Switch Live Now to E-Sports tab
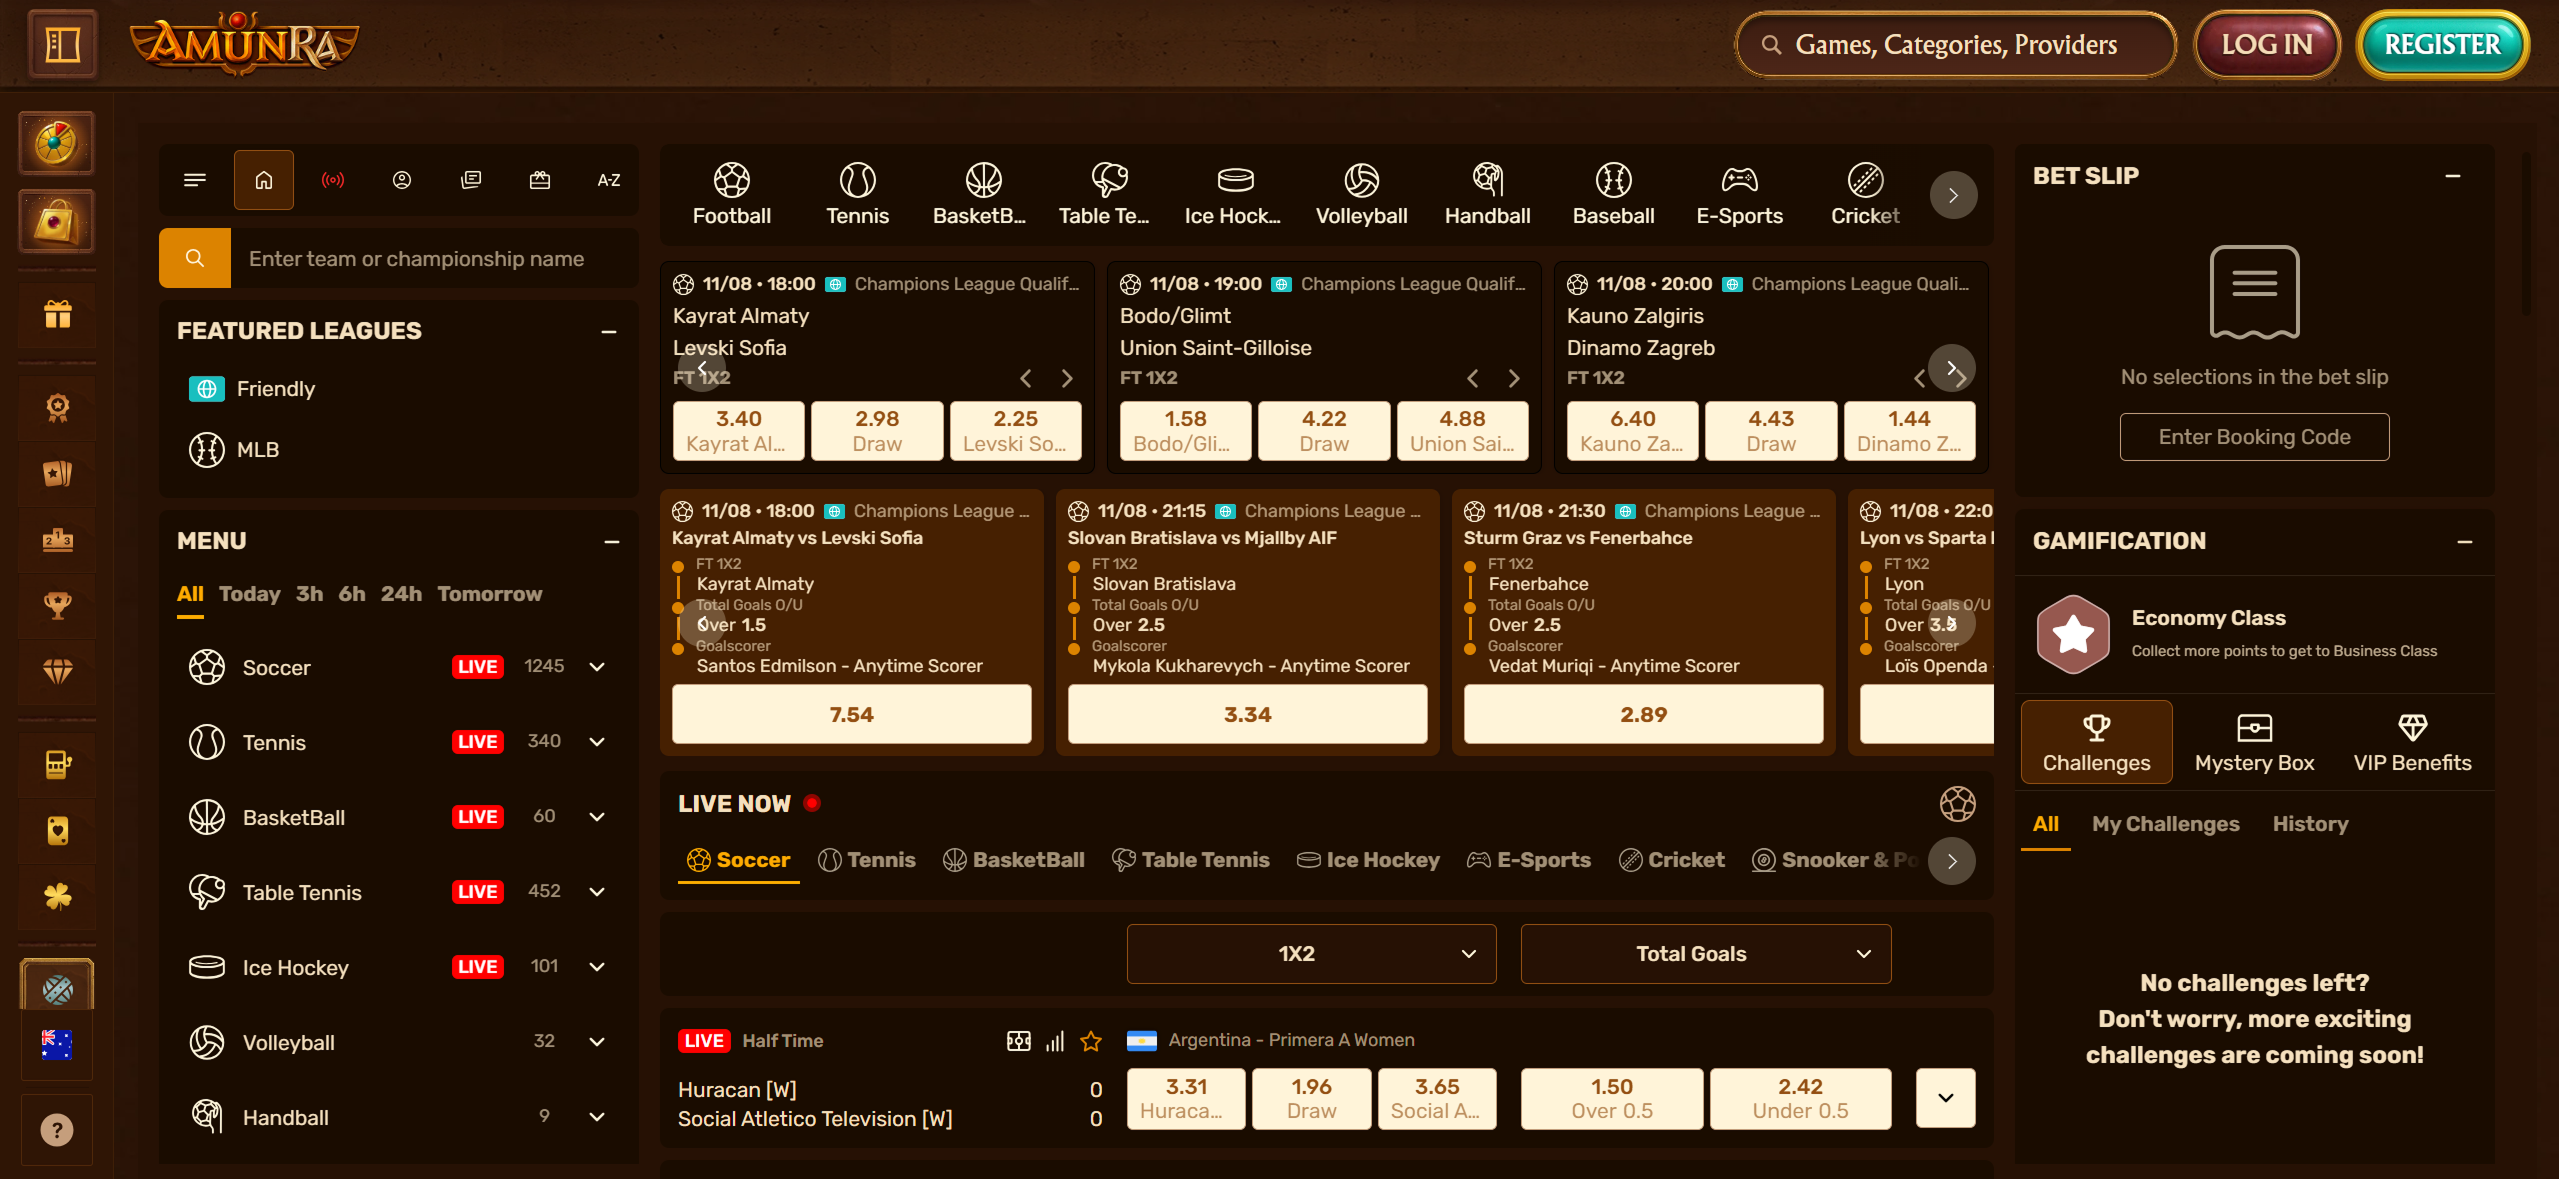The image size is (2559, 1179). (1528, 860)
